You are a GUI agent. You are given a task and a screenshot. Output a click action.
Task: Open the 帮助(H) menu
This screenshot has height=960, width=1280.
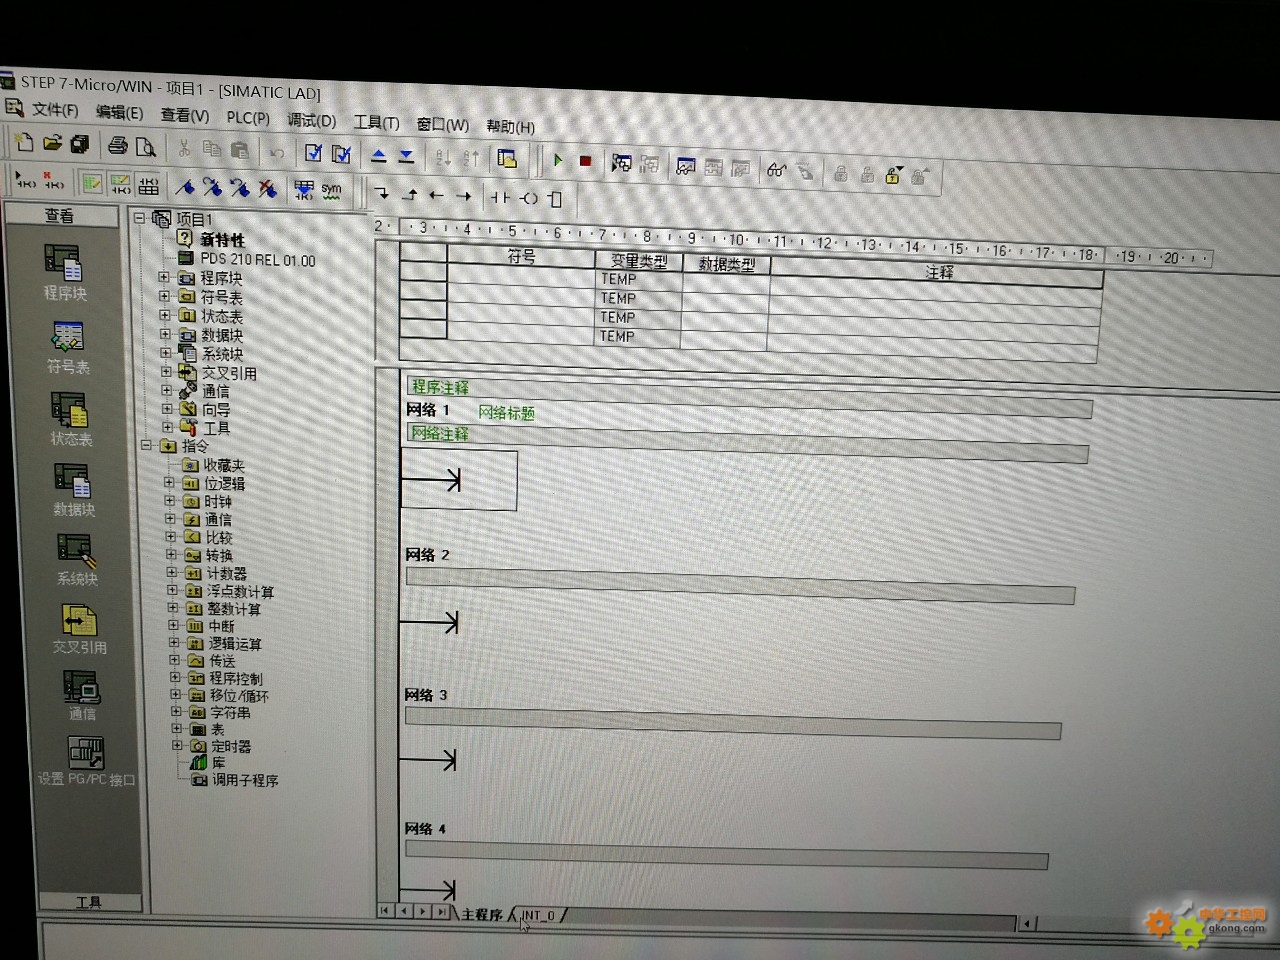click(510, 126)
